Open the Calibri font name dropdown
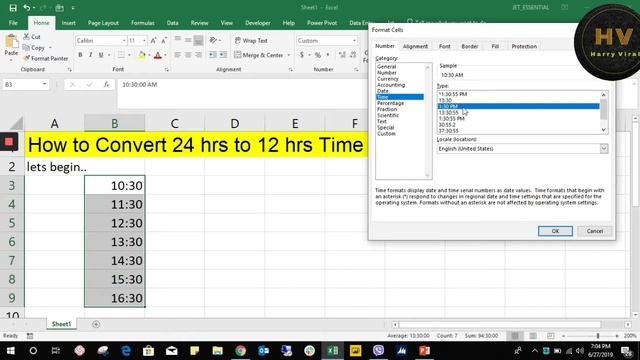 click(x=124, y=41)
